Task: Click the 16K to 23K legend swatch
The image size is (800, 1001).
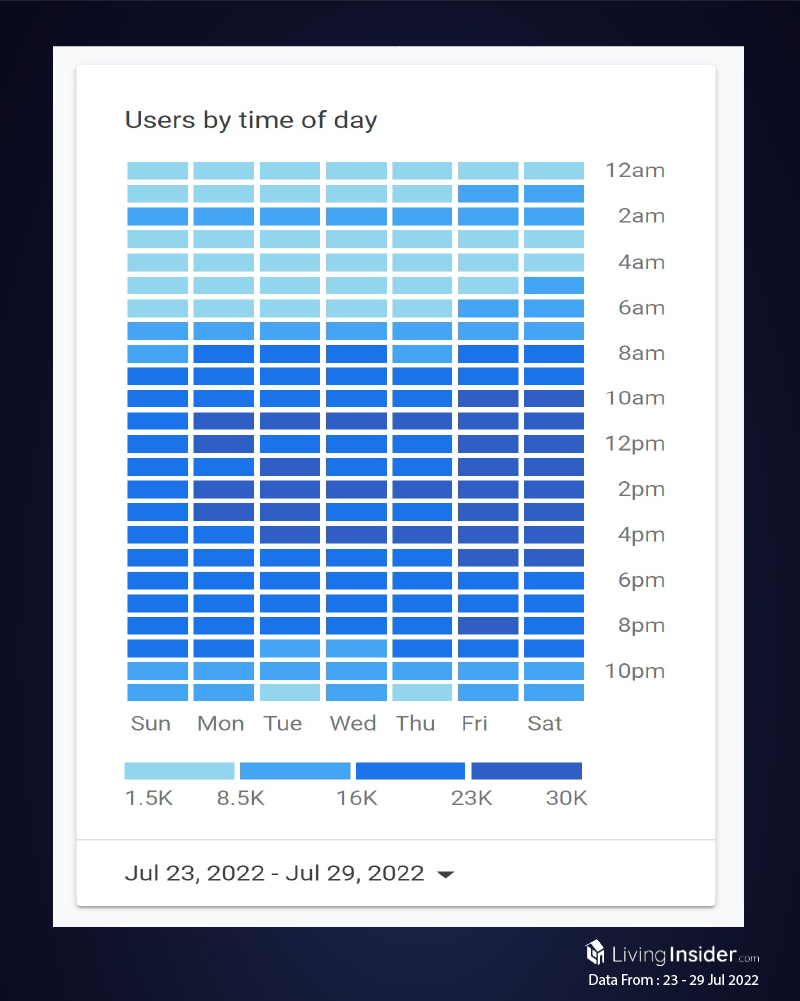Action: (x=410, y=771)
